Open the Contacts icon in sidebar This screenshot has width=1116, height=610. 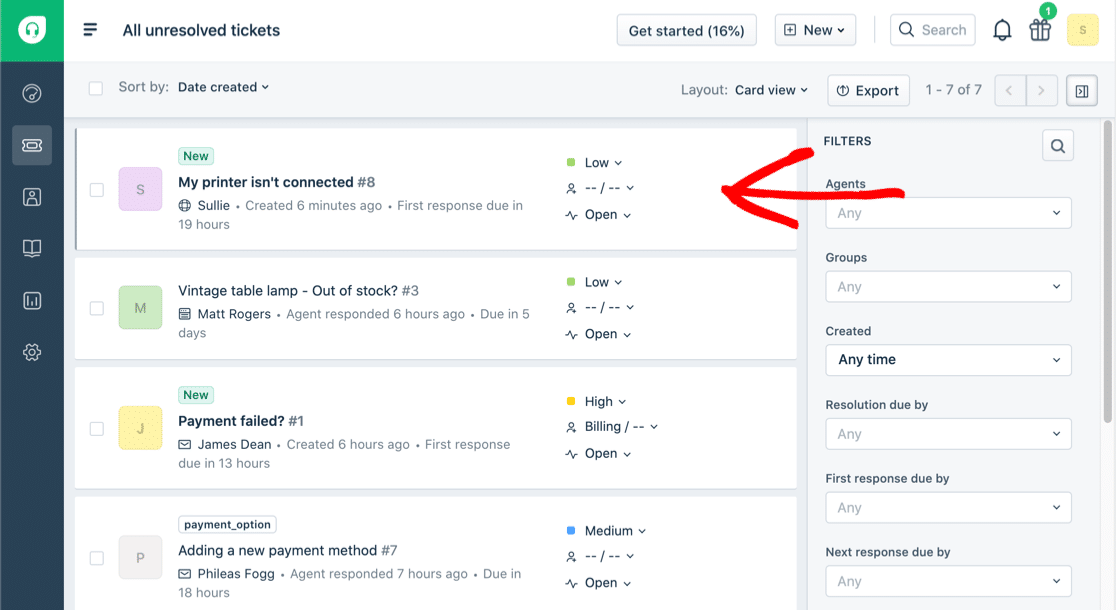32,197
